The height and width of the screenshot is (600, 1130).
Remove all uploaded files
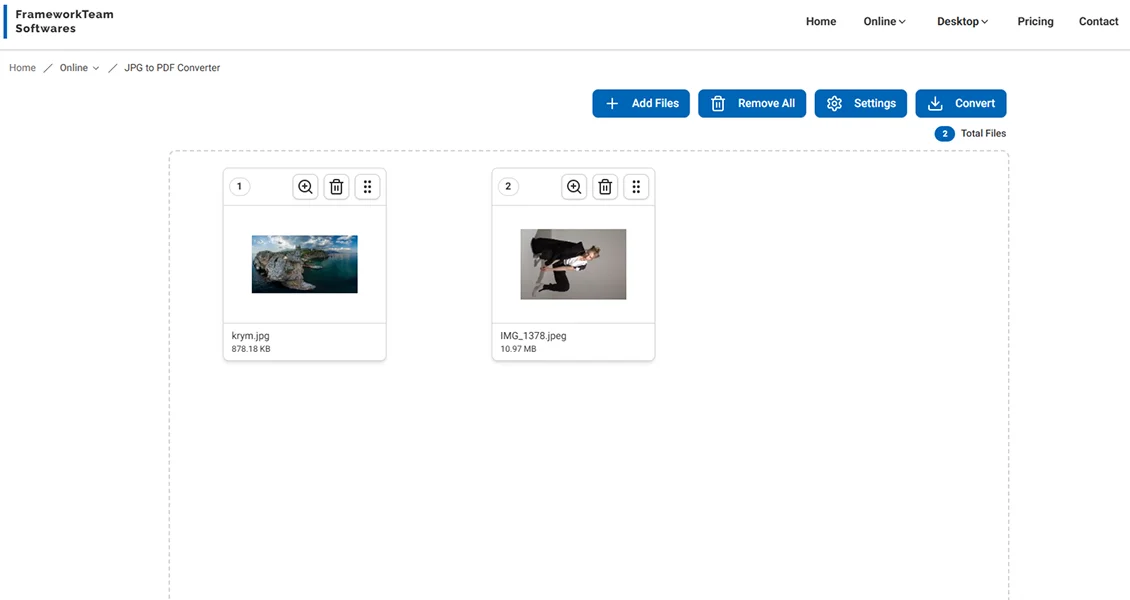coord(752,103)
